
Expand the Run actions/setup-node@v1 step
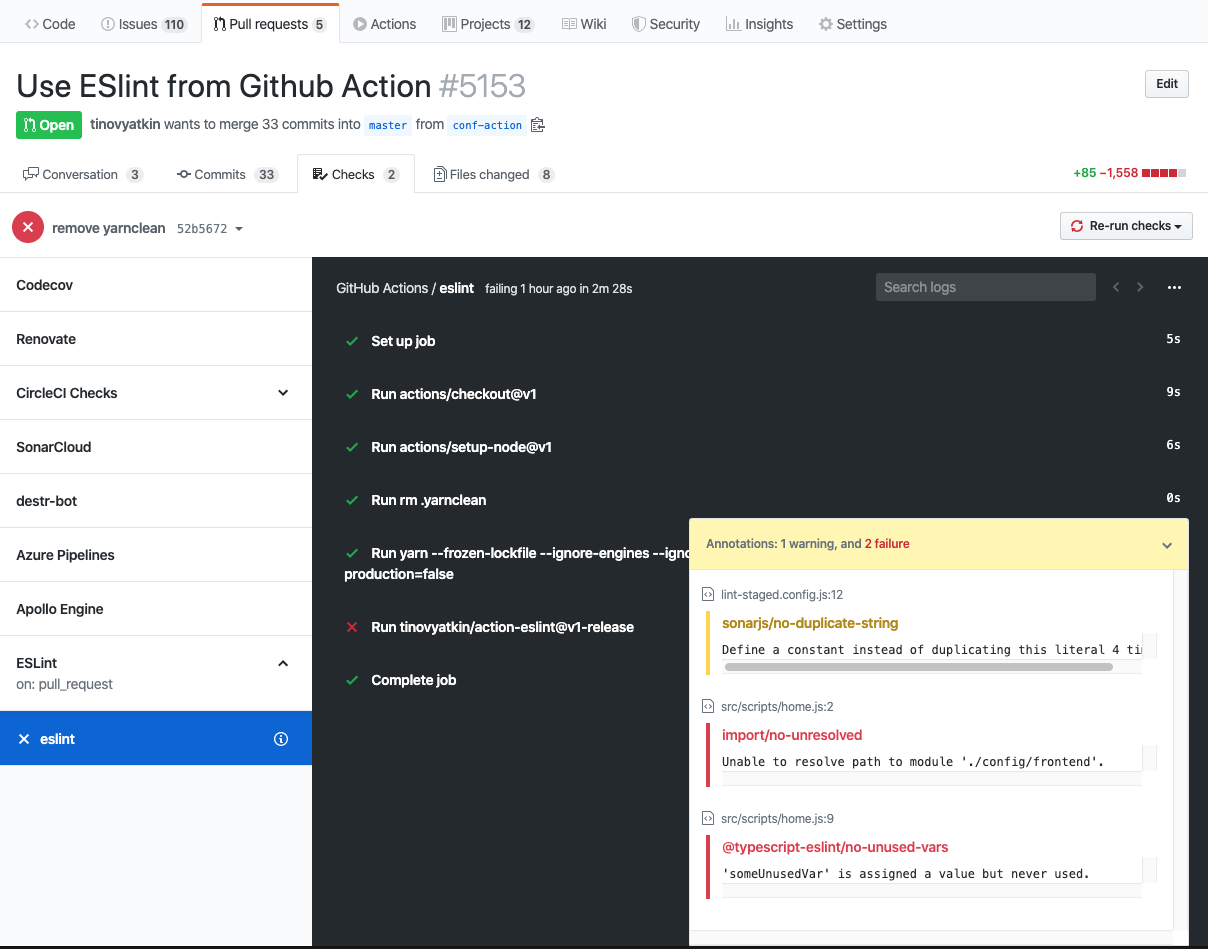coord(461,447)
